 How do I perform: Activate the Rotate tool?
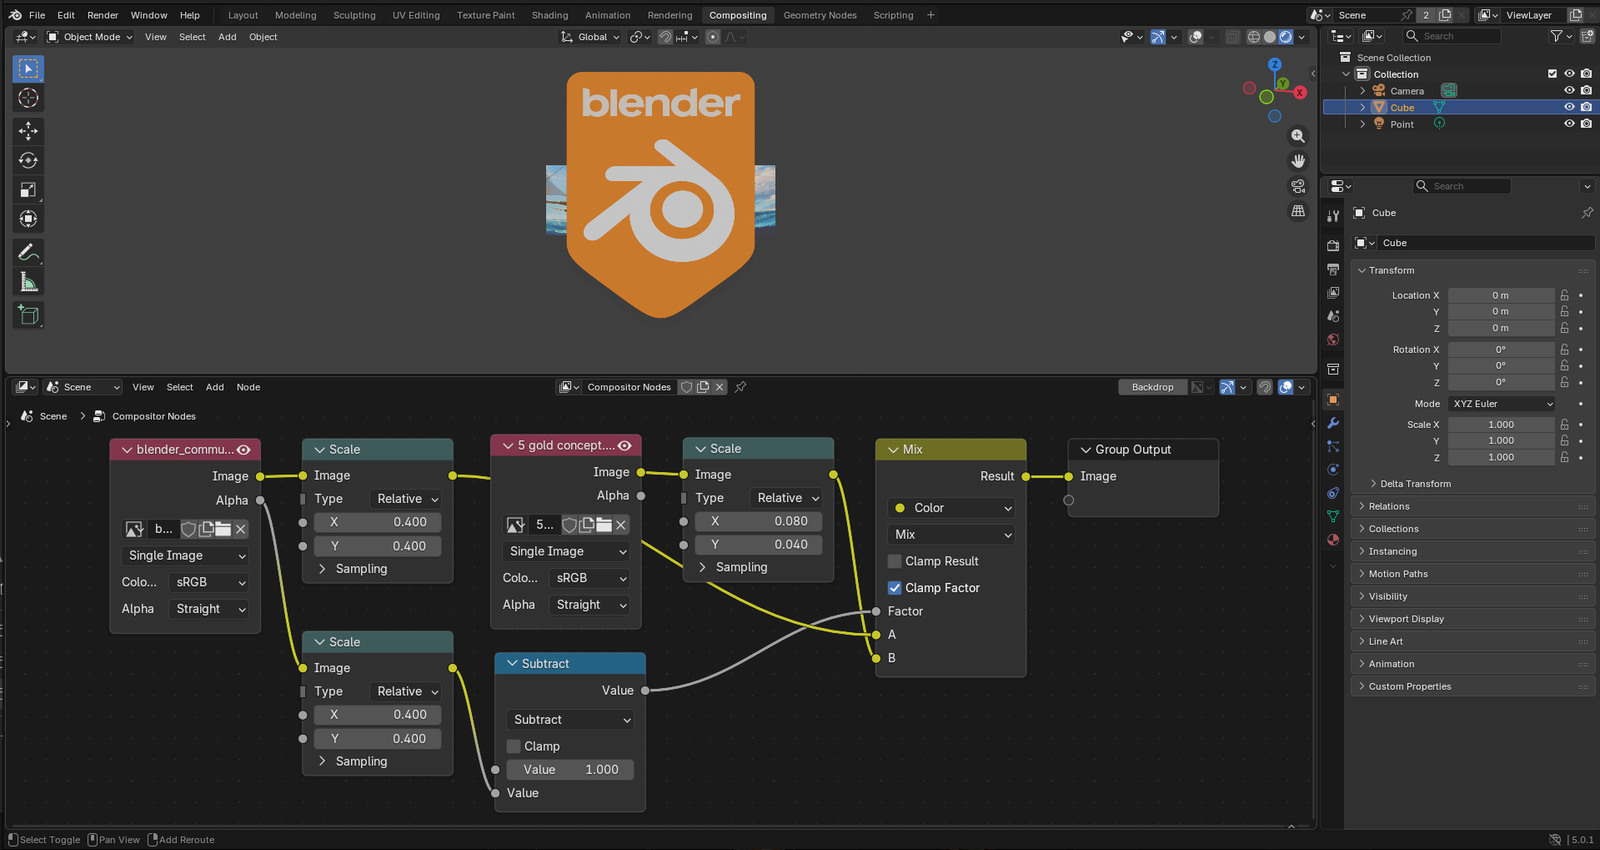click(28, 160)
